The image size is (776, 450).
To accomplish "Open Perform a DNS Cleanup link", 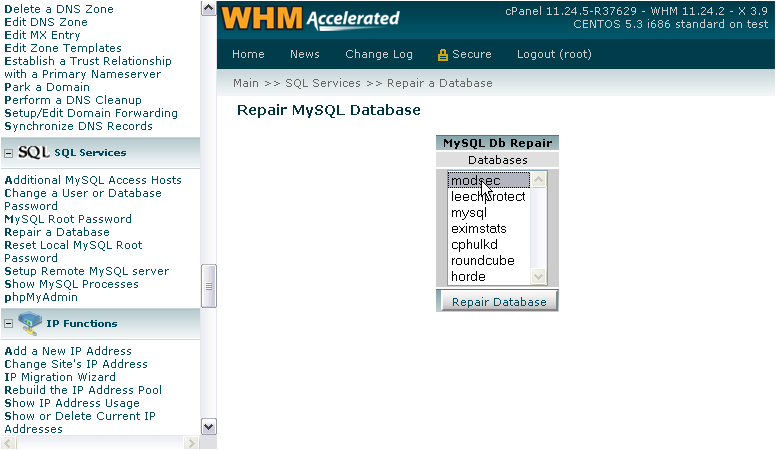I will [73, 100].
